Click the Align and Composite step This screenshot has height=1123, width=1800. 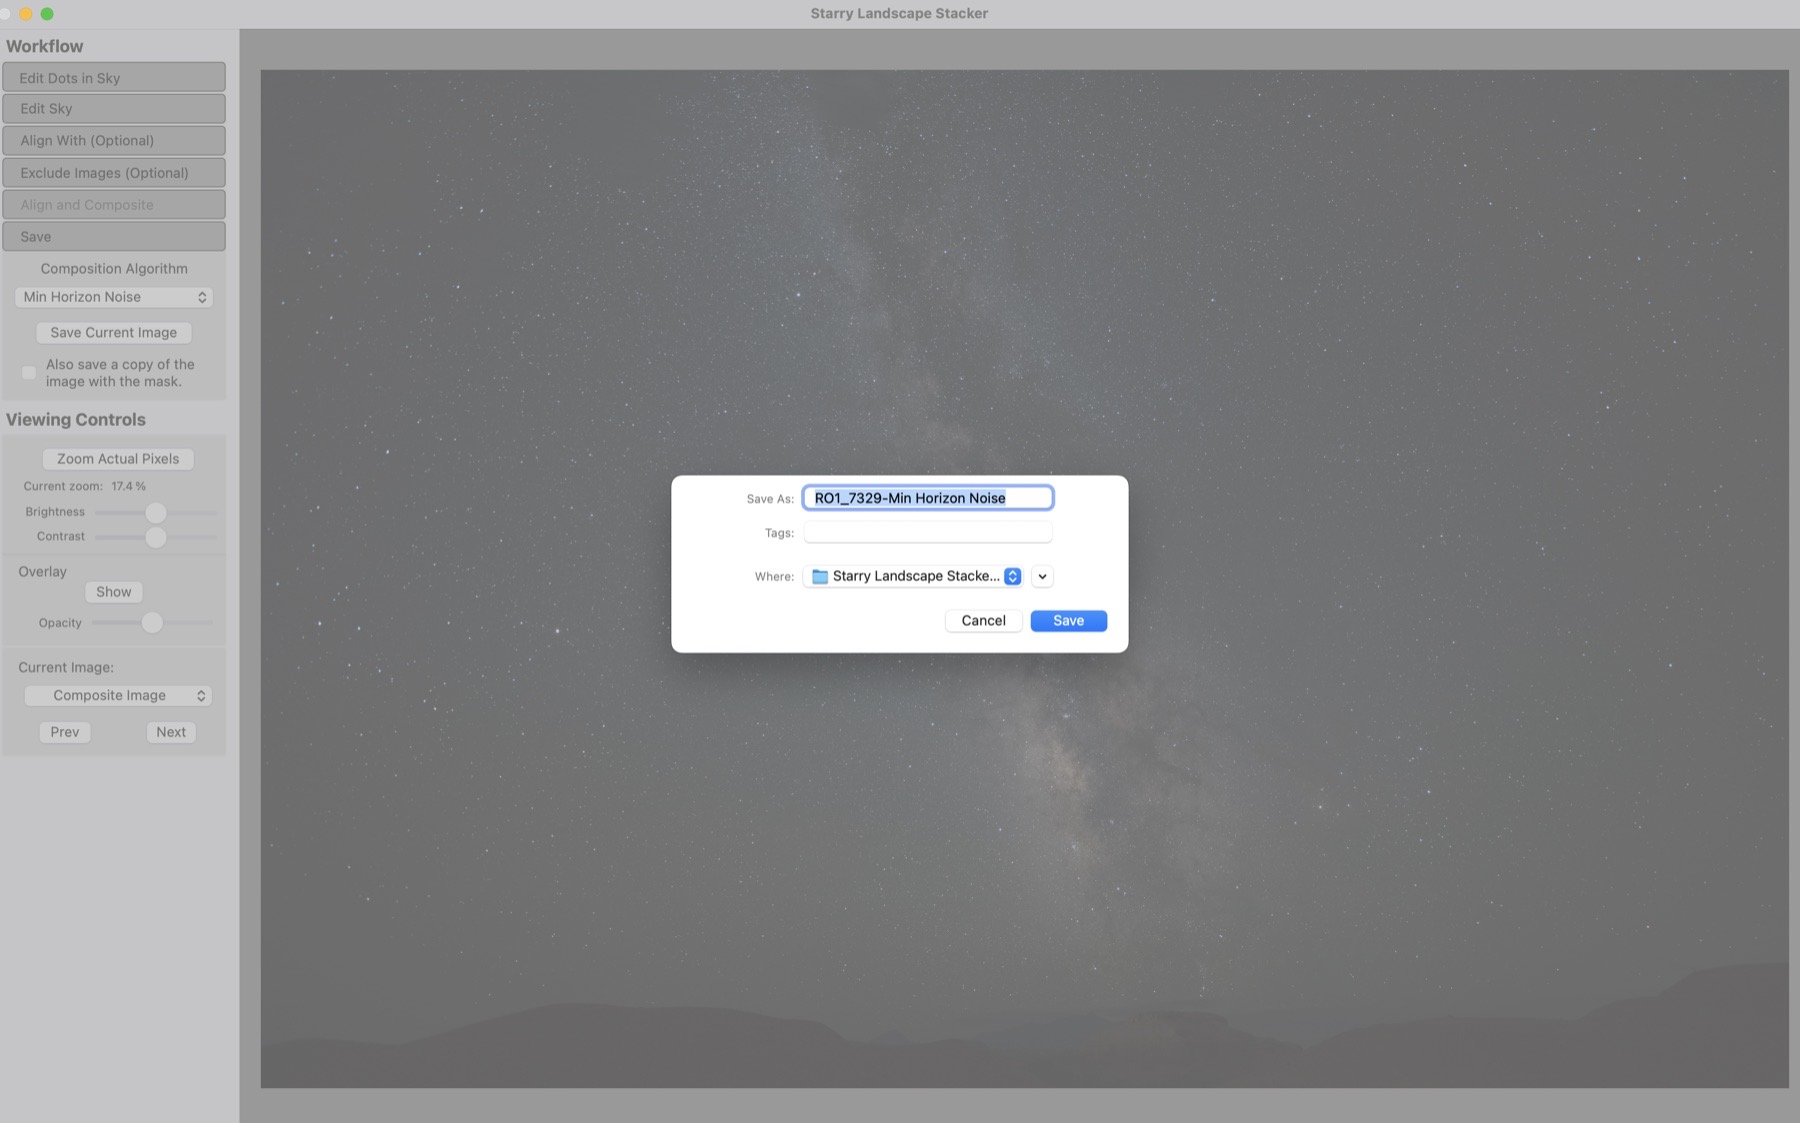point(114,205)
